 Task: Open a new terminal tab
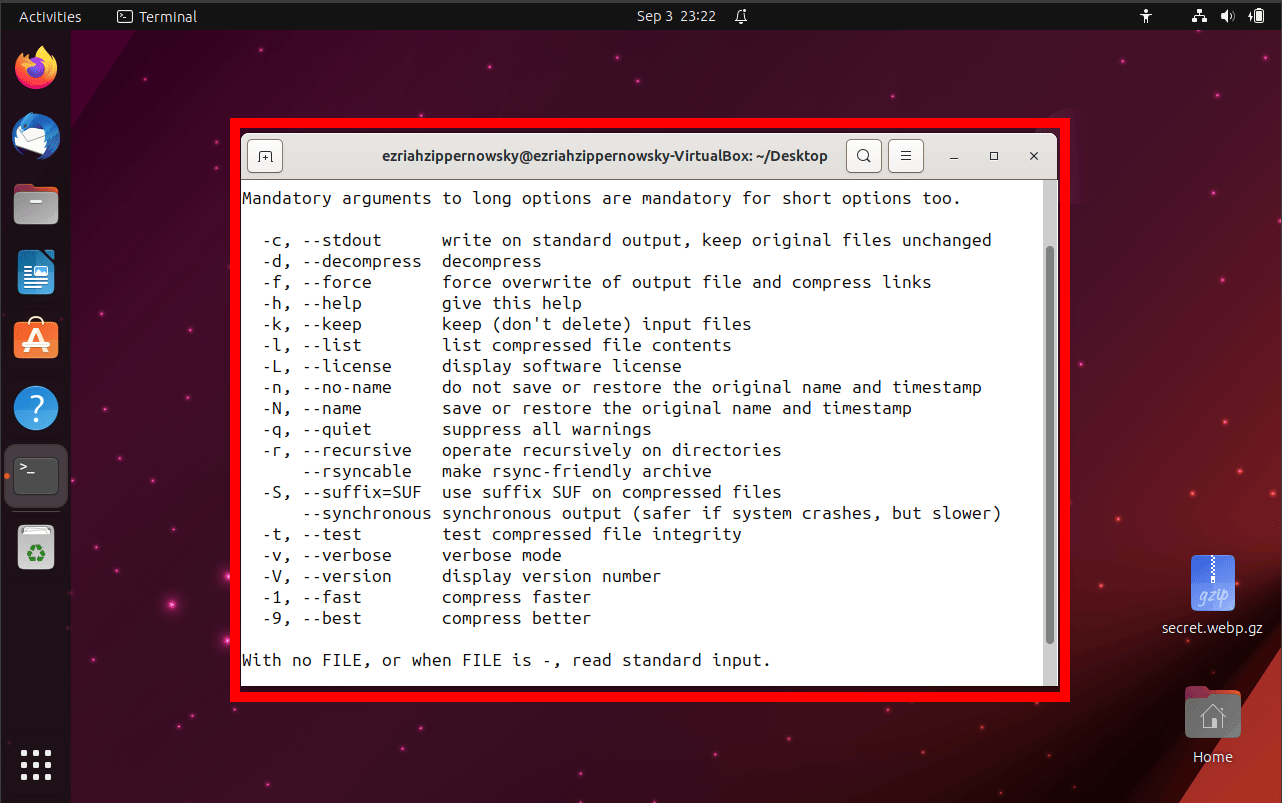click(x=264, y=156)
